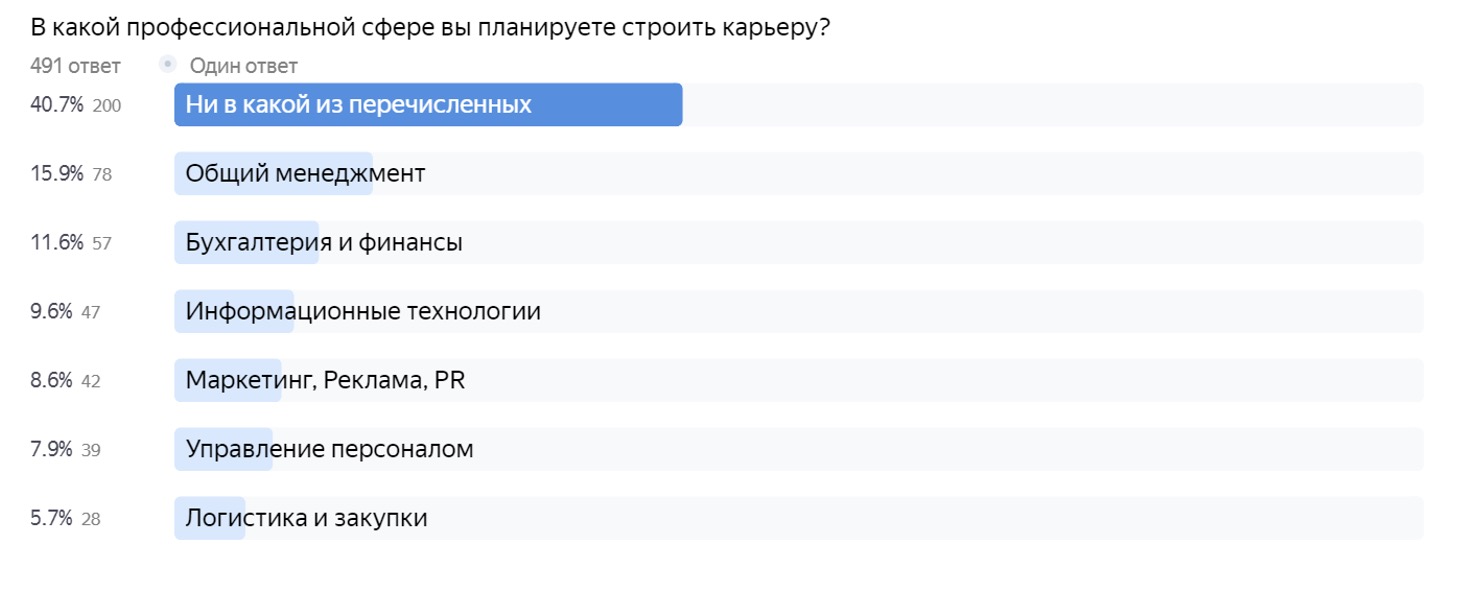
Task: Click the "Один ответ" label
Action: pyautogui.click(x=244, y=66)
